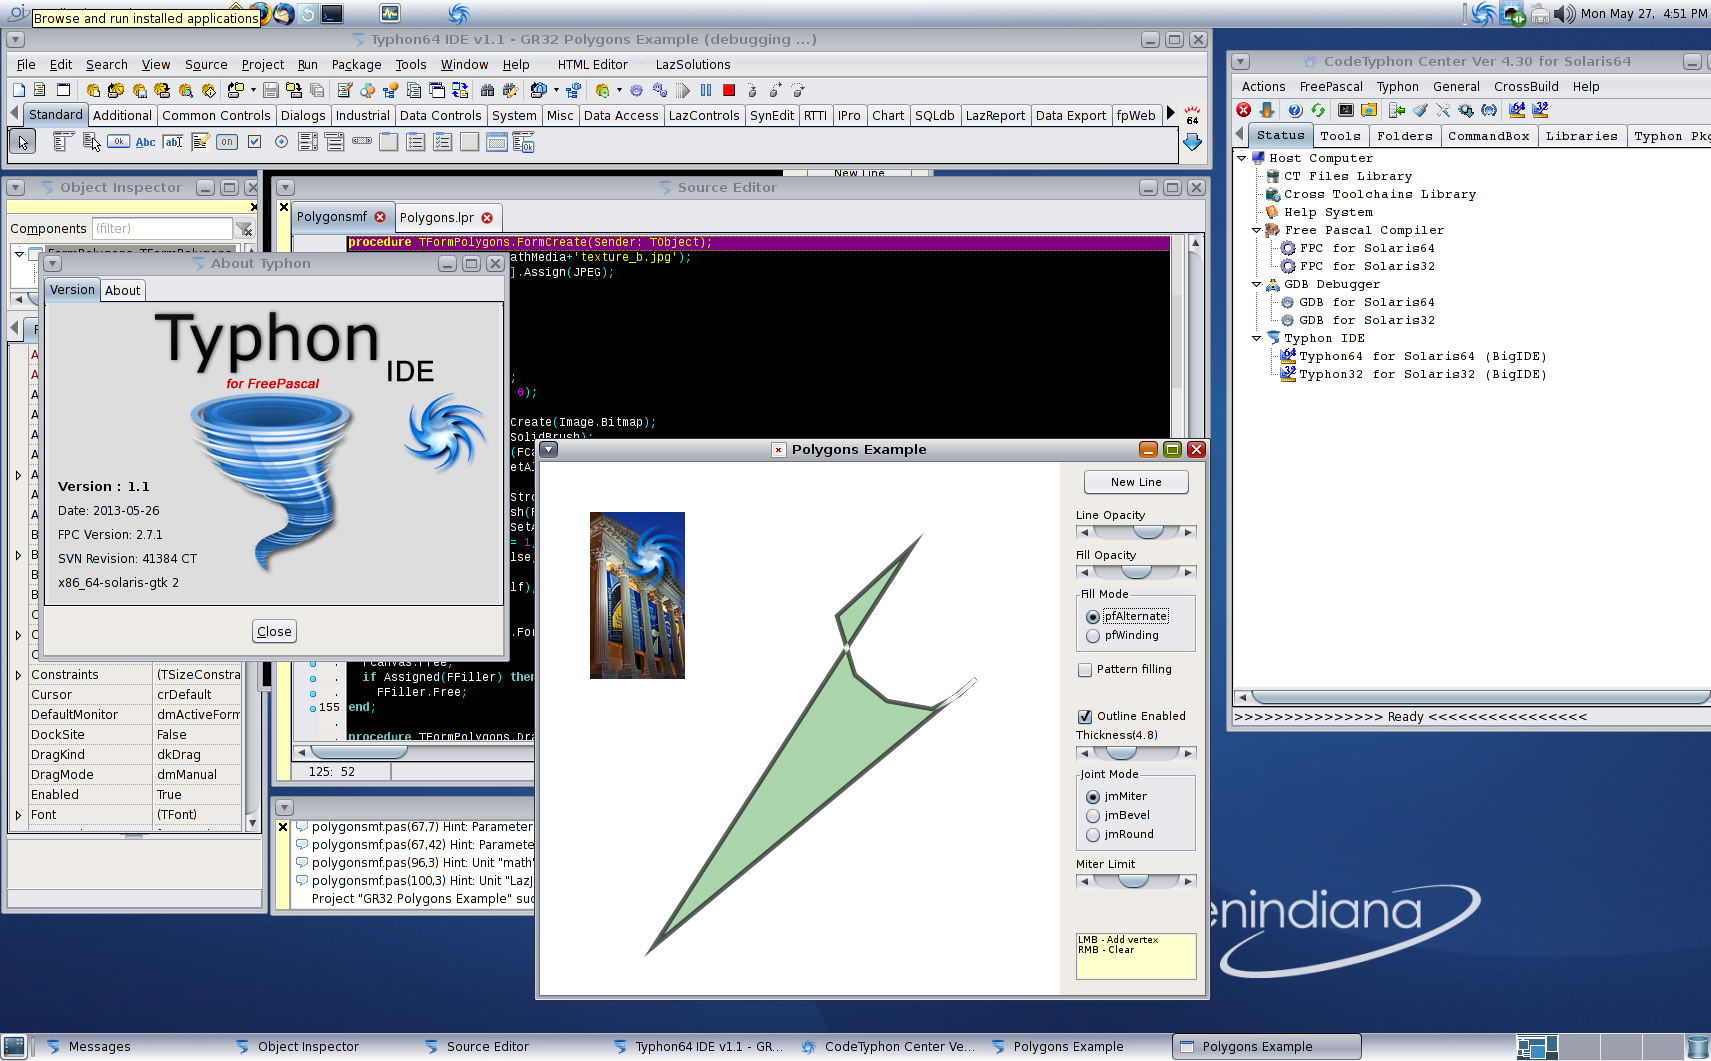Toggle the Outline Enabled checkbox
The height and width of the screenshot is (1061, 1711).
coord(1085,717)
